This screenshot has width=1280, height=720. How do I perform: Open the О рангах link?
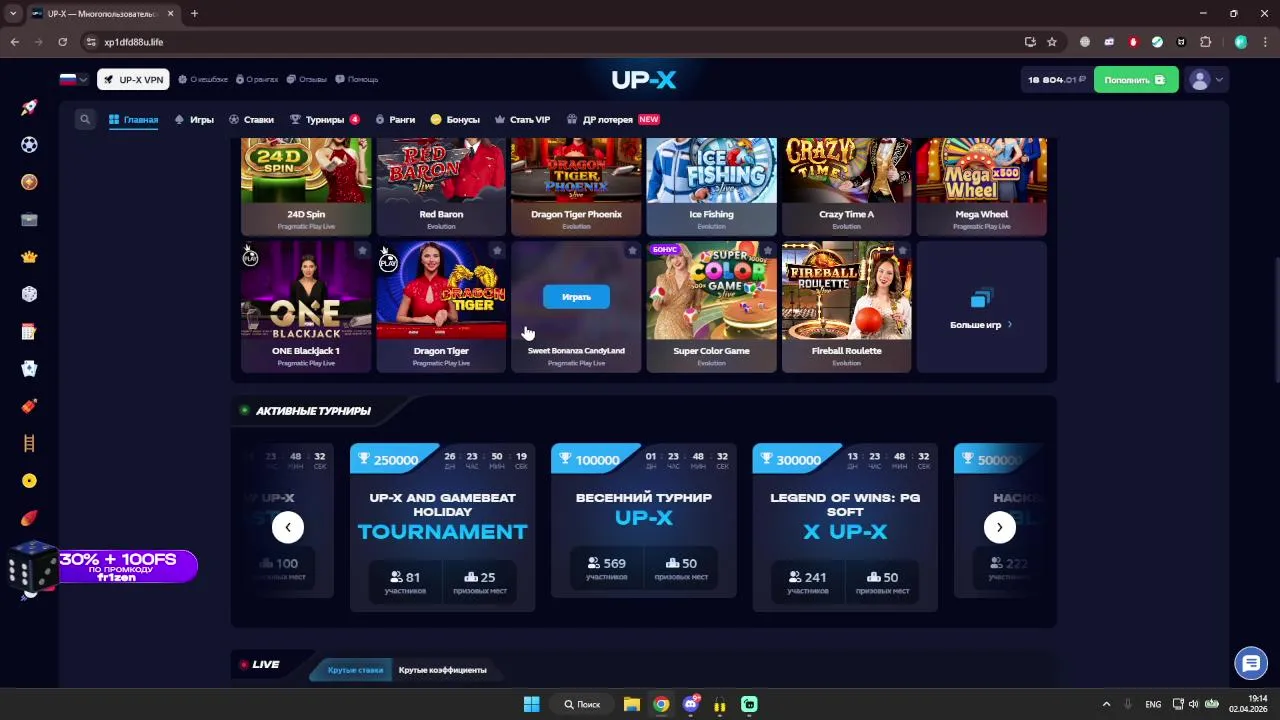(x=256, y=79)
